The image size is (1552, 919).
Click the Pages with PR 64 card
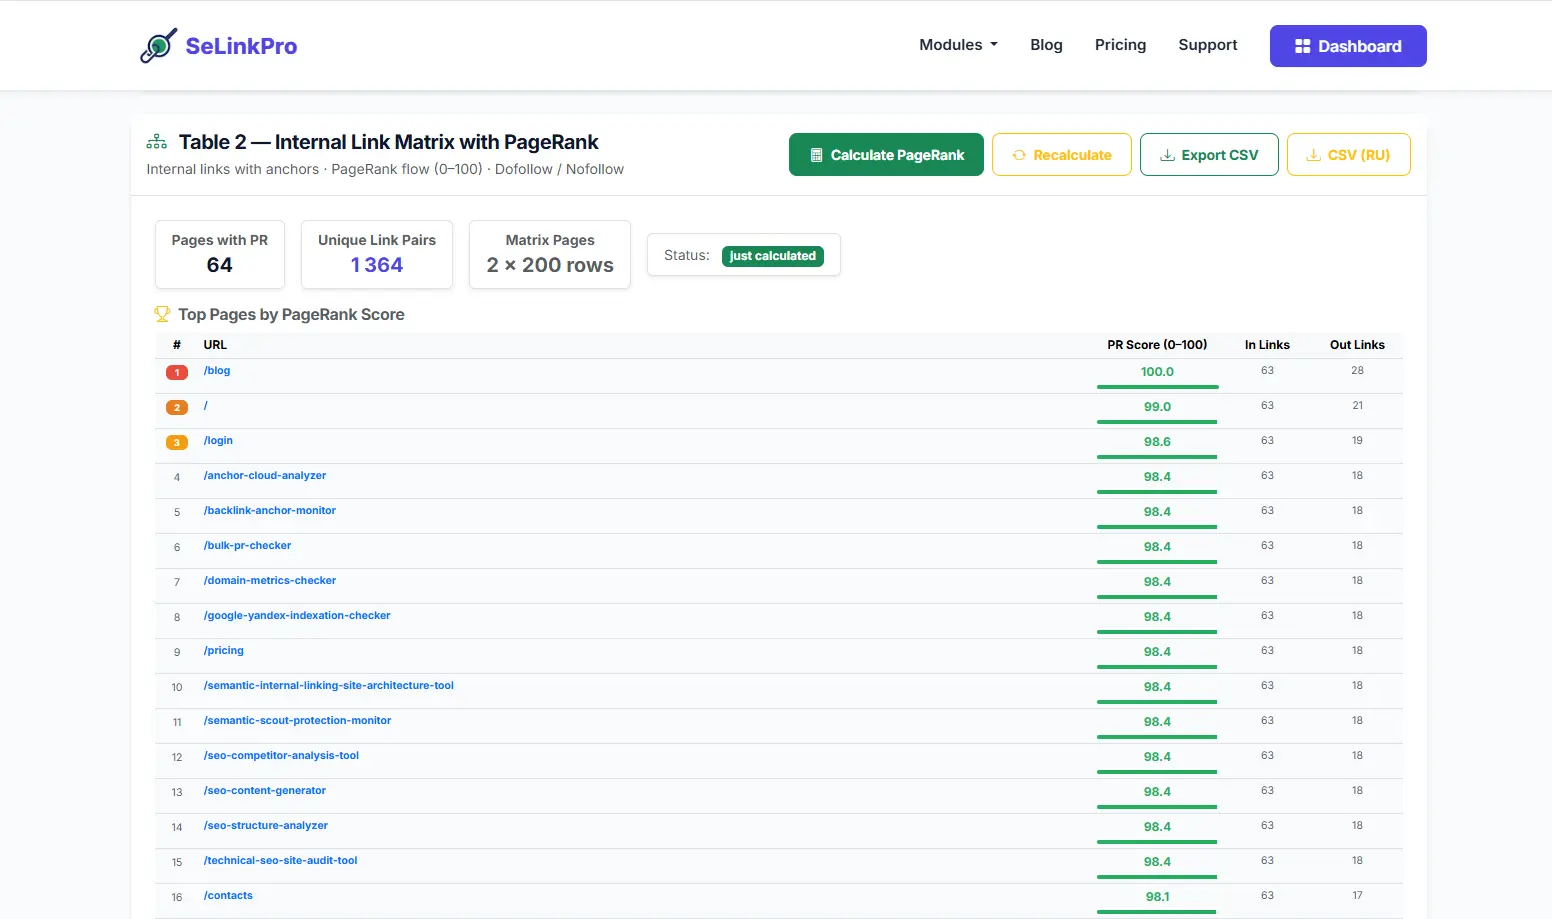click(220, 254)
